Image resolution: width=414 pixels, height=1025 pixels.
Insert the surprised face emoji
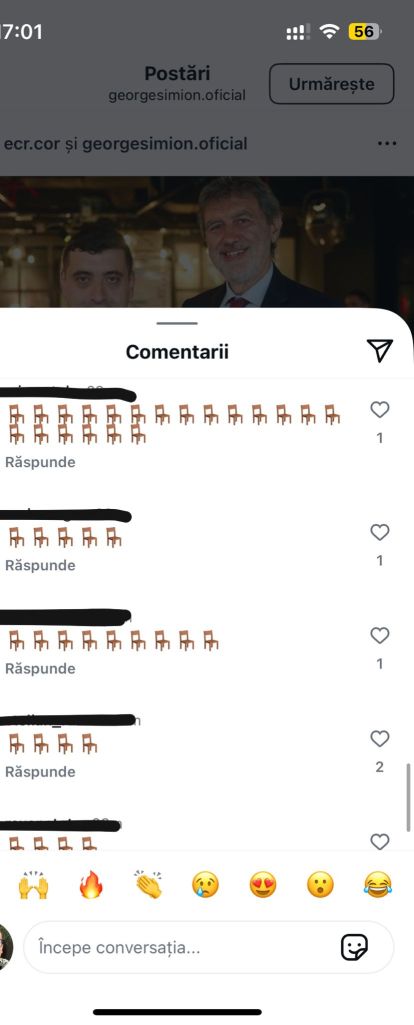[320, 885]
